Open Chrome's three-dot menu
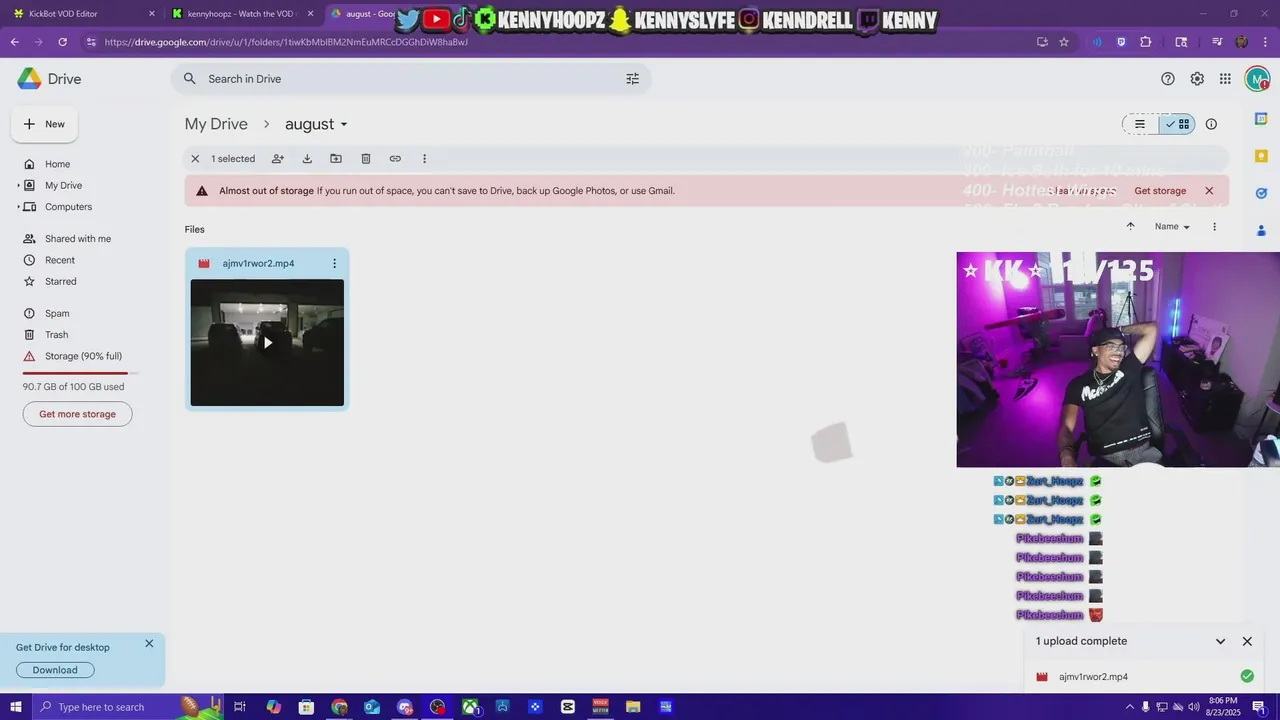The image size is (1280, 720). coord(1263,42)
